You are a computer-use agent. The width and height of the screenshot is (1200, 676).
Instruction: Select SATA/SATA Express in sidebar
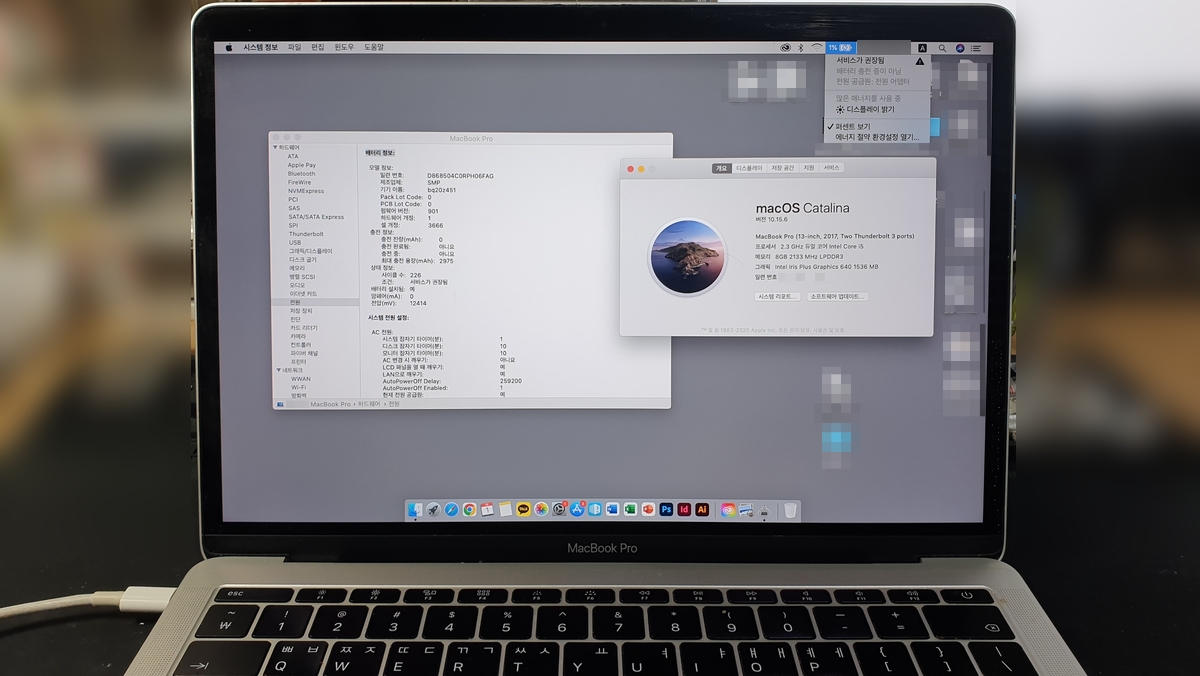pos(315,217)
